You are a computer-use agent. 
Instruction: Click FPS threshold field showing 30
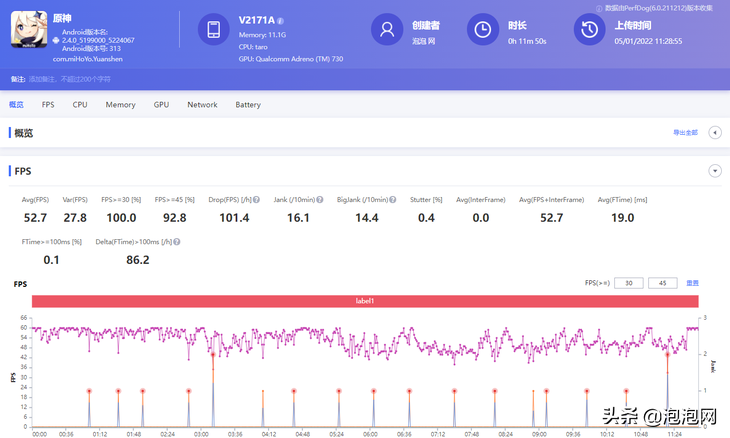[x=628, y=283]
